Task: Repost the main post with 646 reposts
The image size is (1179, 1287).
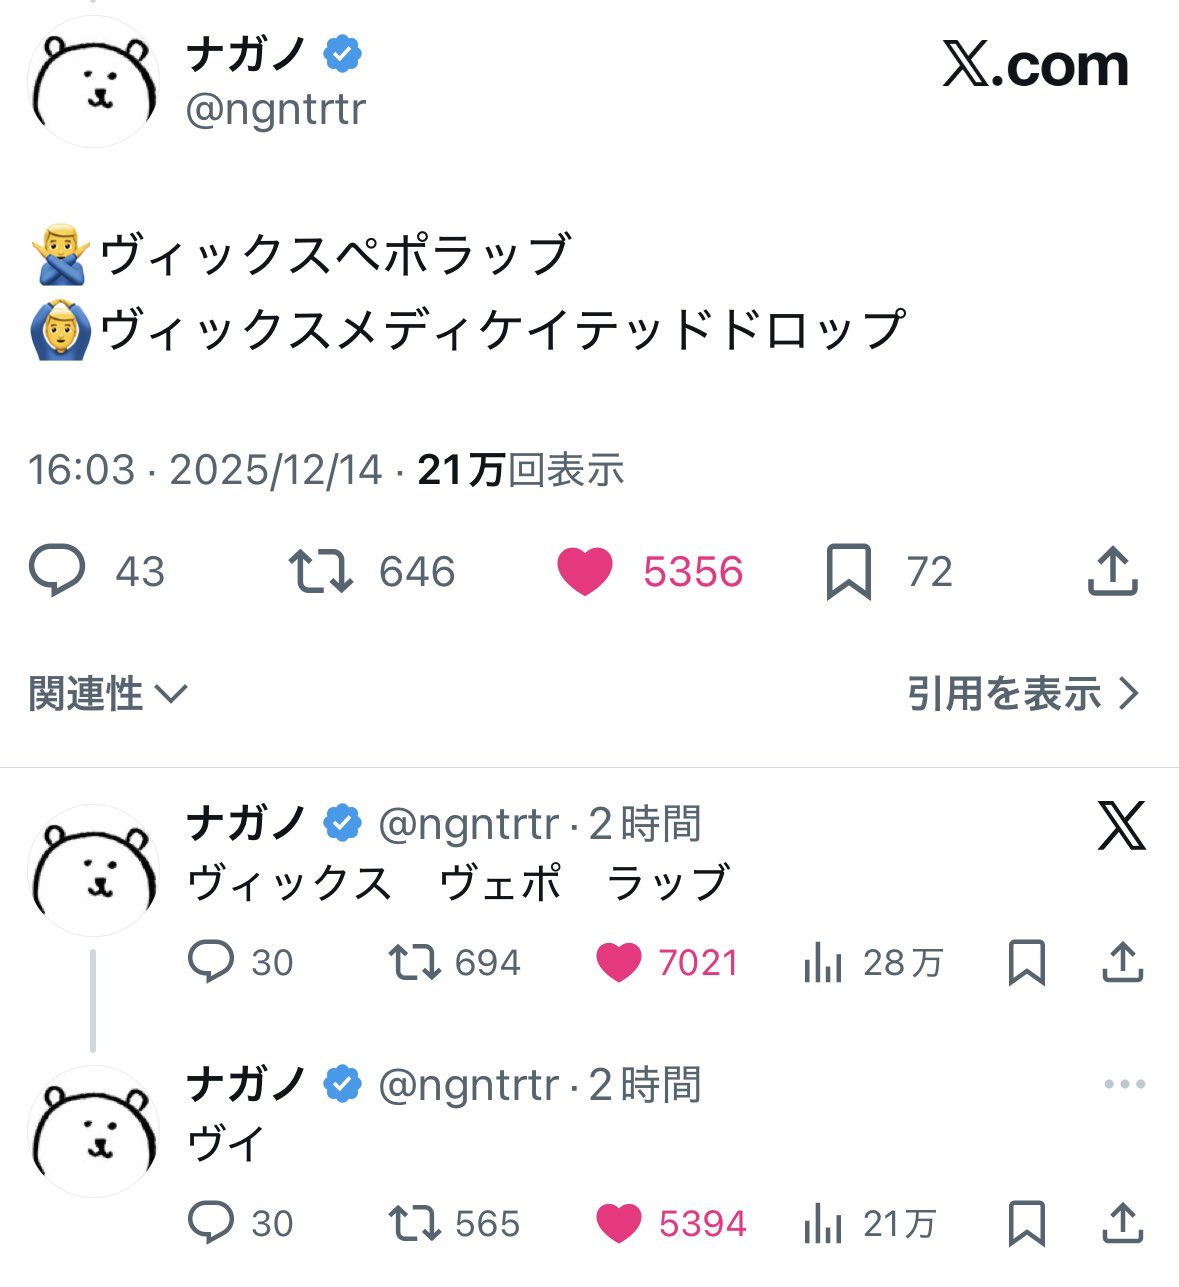Action: tap(320, 571)
